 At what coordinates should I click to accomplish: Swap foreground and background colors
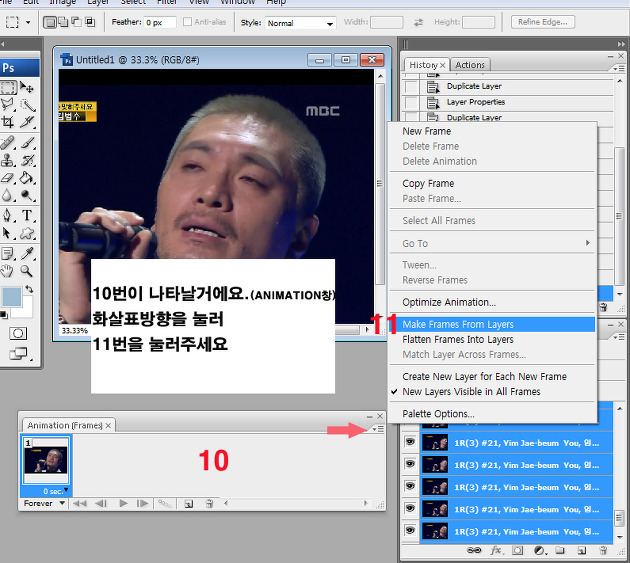[29, 289]
